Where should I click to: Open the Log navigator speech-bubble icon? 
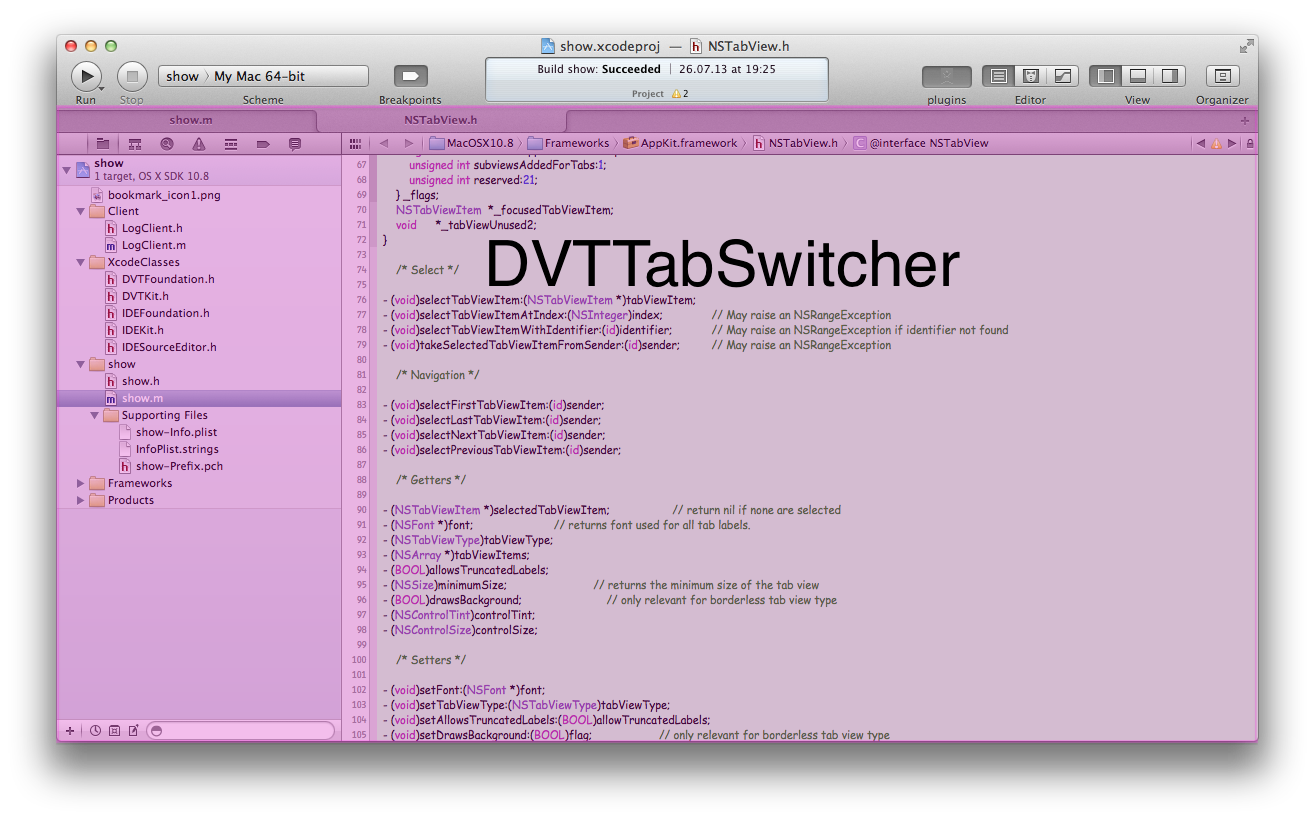pyautogui.click(x=295, y=144)
